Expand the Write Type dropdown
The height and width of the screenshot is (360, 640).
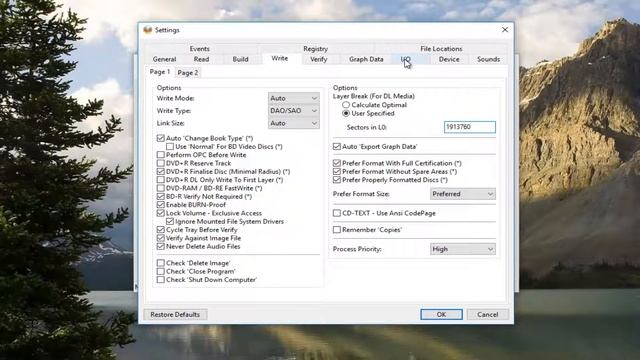click(x=293, y=111)
